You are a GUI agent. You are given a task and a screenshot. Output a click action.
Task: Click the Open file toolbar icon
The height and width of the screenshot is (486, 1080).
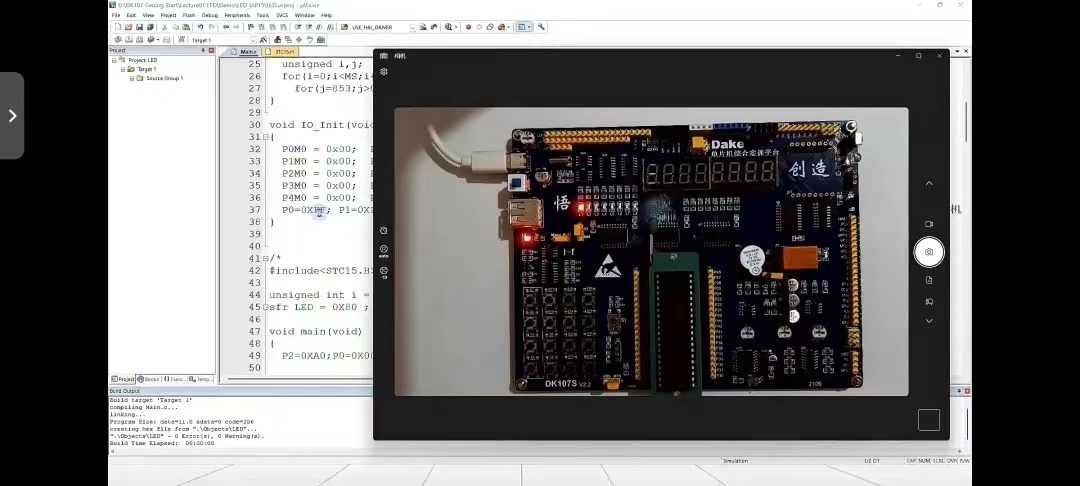tap(126, 27)
